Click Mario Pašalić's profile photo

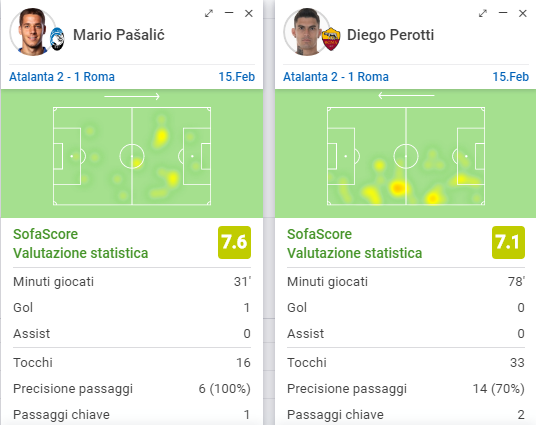pos(32,32)
